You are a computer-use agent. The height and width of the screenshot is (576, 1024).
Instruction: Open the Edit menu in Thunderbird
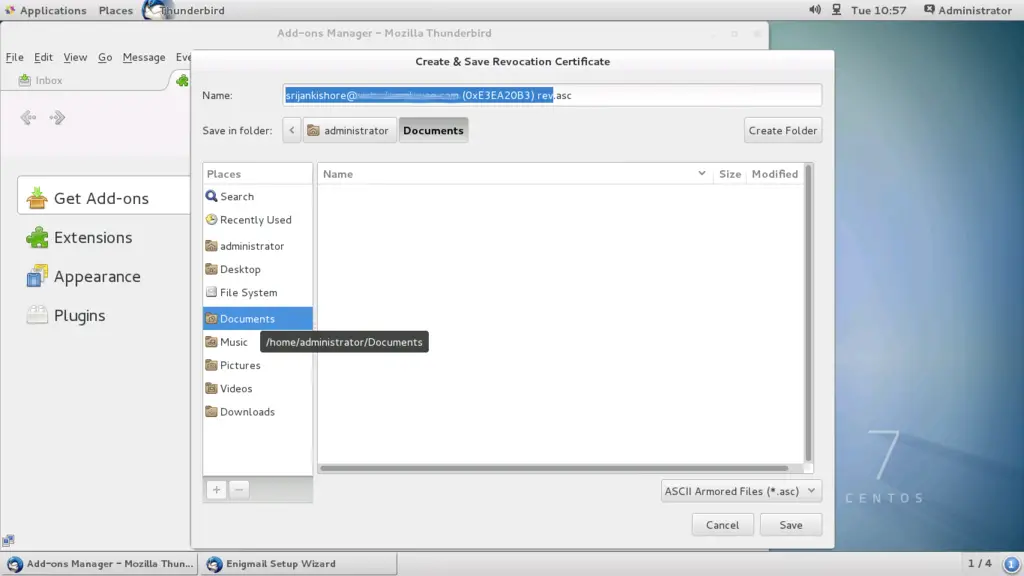[43, 57]
